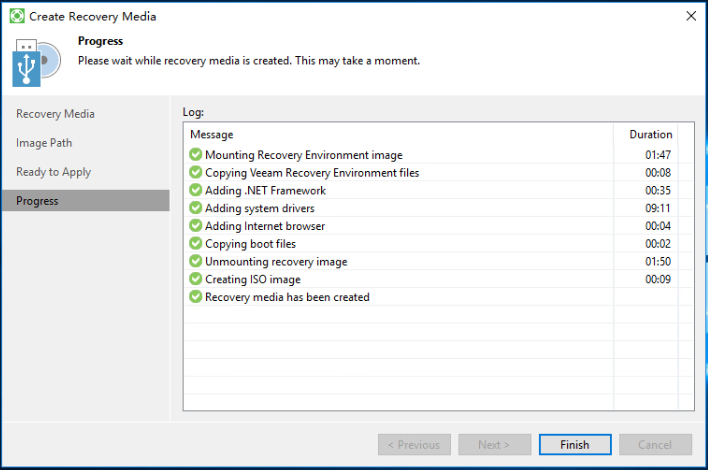This screenshot has height=470, width=708.
Task: Select the Recovery Media wizard step
Action: (x=55, y=114)
